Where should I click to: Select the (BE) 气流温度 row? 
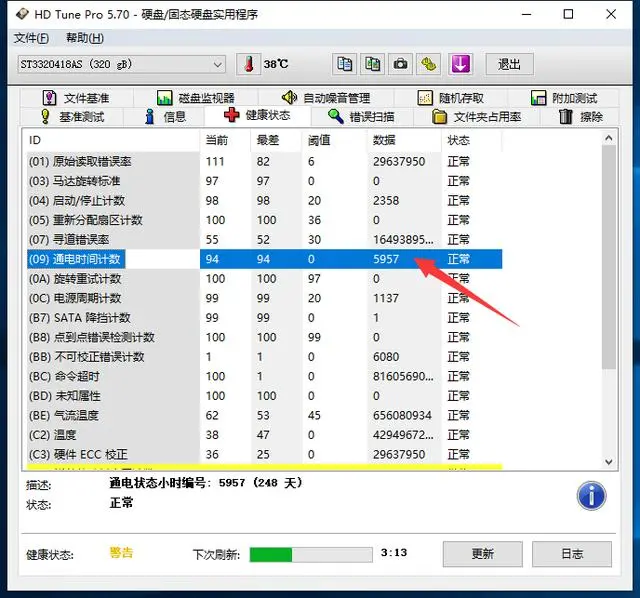point(264,416)
